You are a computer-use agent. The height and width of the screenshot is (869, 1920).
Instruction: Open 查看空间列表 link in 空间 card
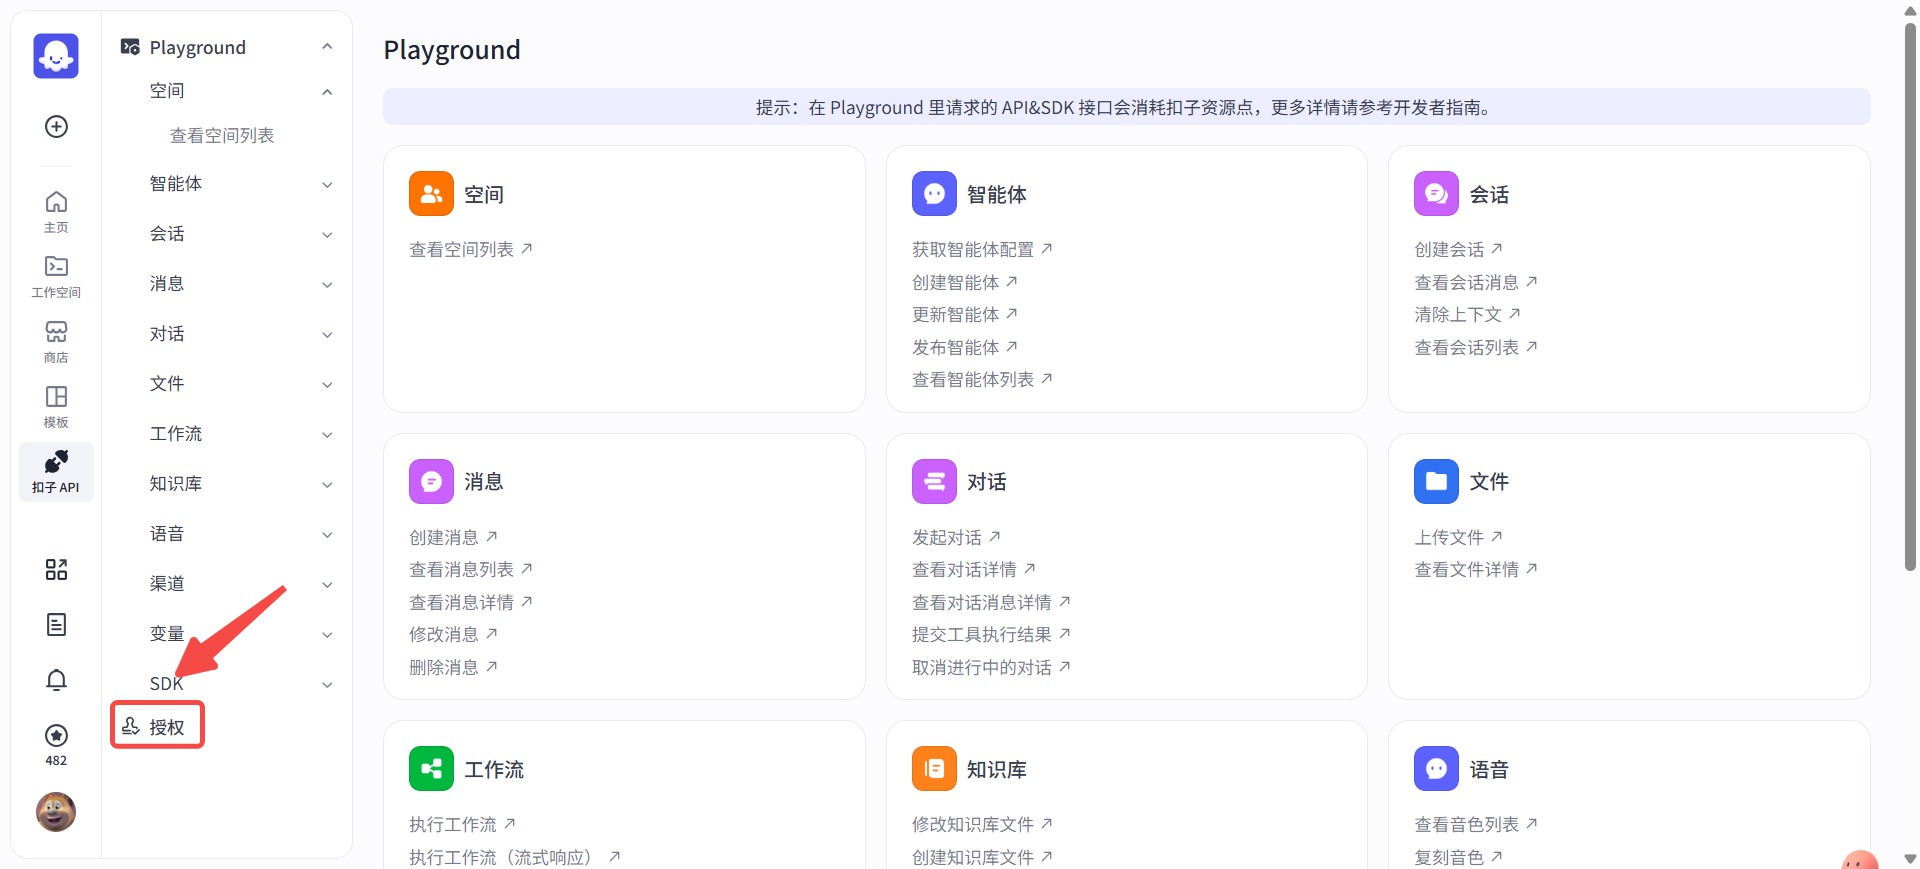pyautogui.click(x=471, y=249)
